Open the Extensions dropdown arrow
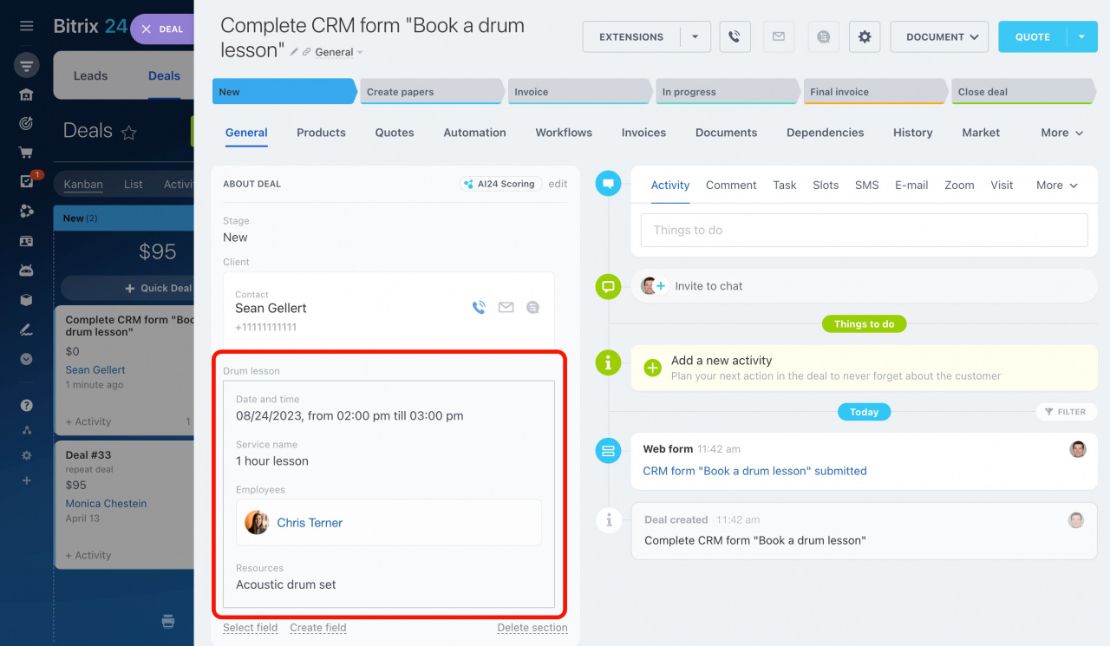Image resolution: width=1110 pixels, height=646 pixels. [x=695, y=37]
